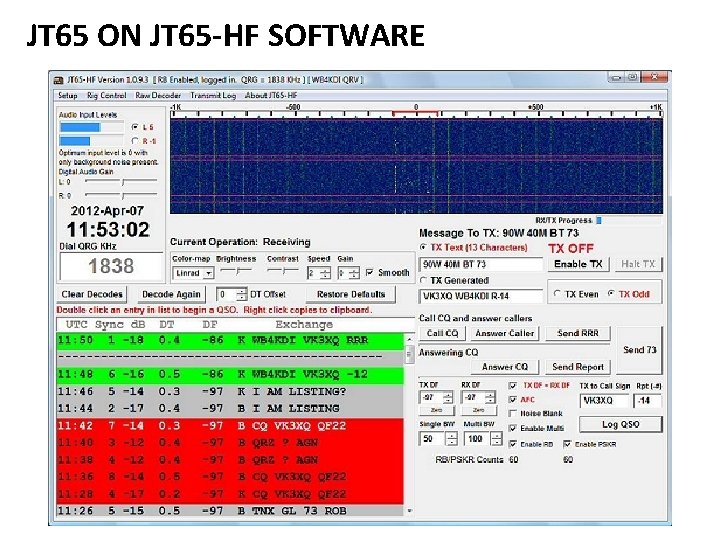720x540 pixels.
Task: Select the TX Generated radio option
Action: 423,280
